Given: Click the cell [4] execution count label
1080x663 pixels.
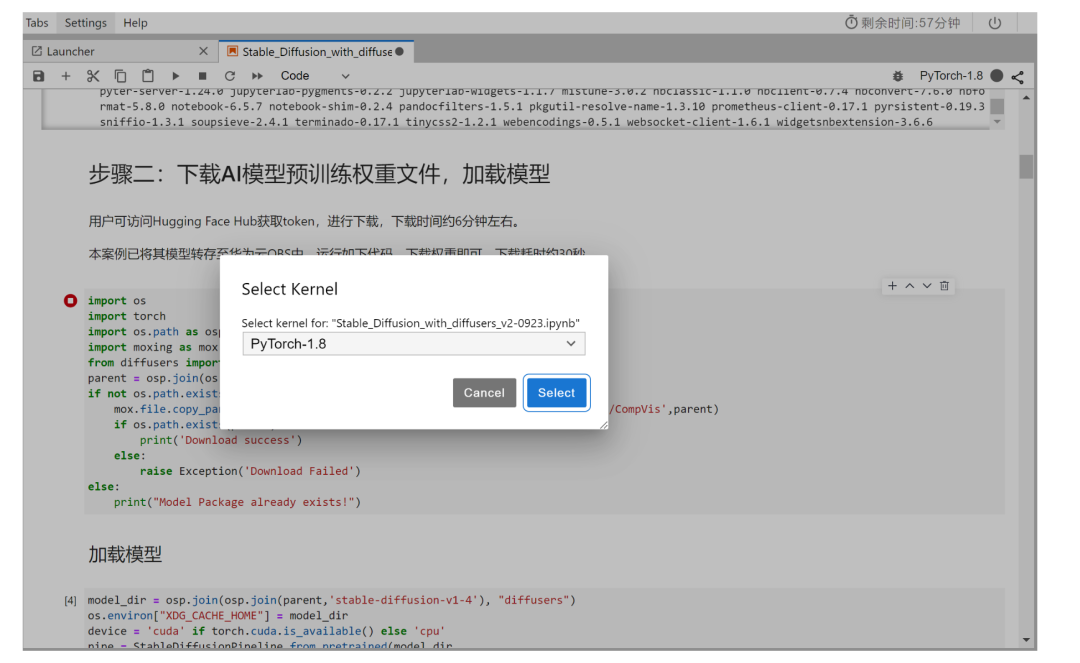Looking at the screenshot, I should pyautogui.click(x=70, y=600).
